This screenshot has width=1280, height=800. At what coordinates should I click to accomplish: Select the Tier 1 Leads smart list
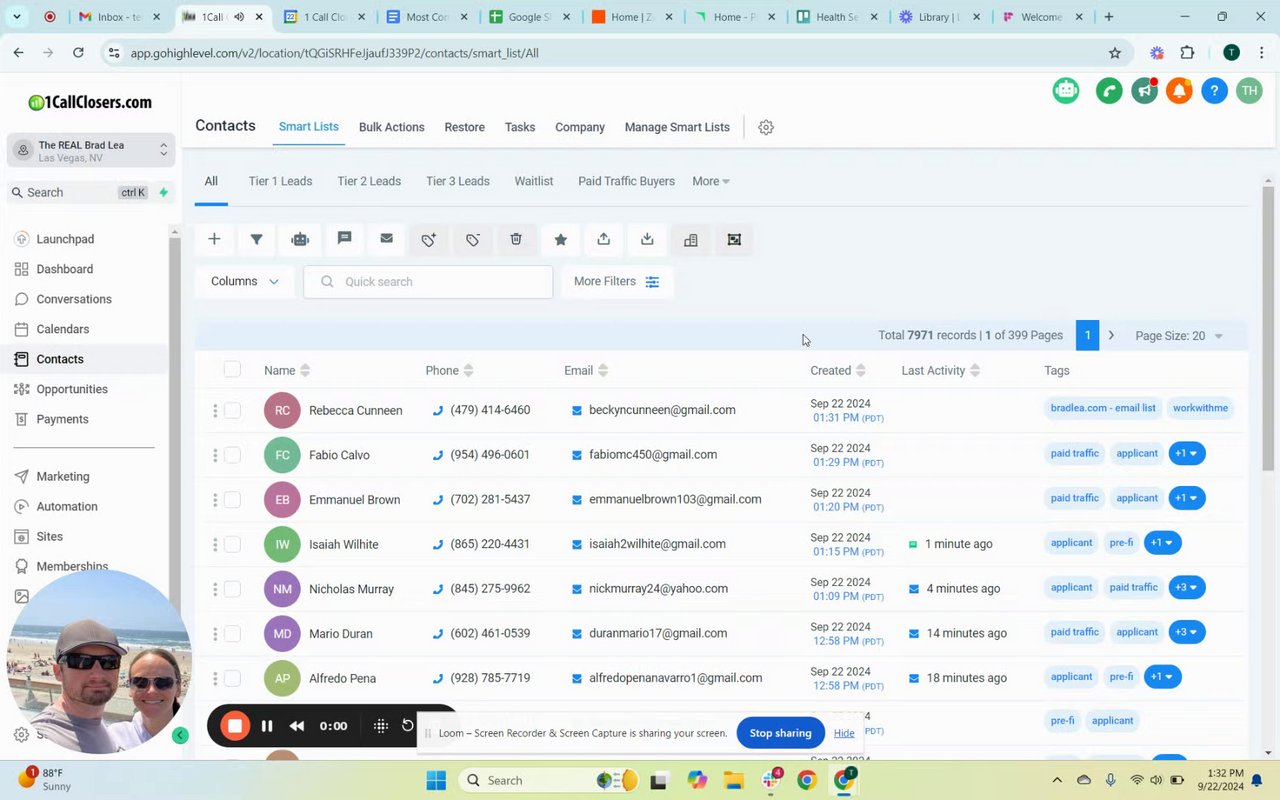coord(280,181)
